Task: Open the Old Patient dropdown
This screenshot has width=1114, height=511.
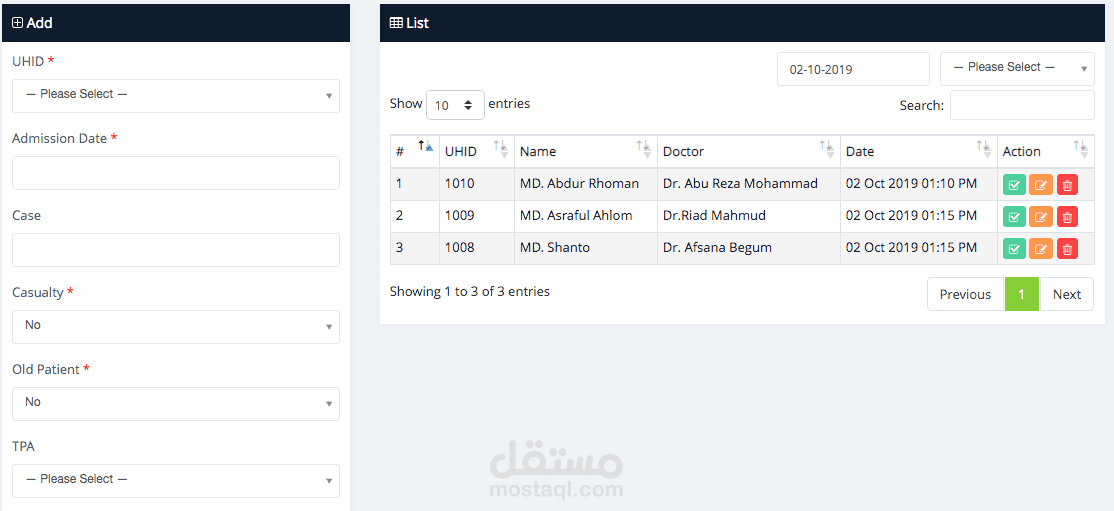Action: click(176, 403)
